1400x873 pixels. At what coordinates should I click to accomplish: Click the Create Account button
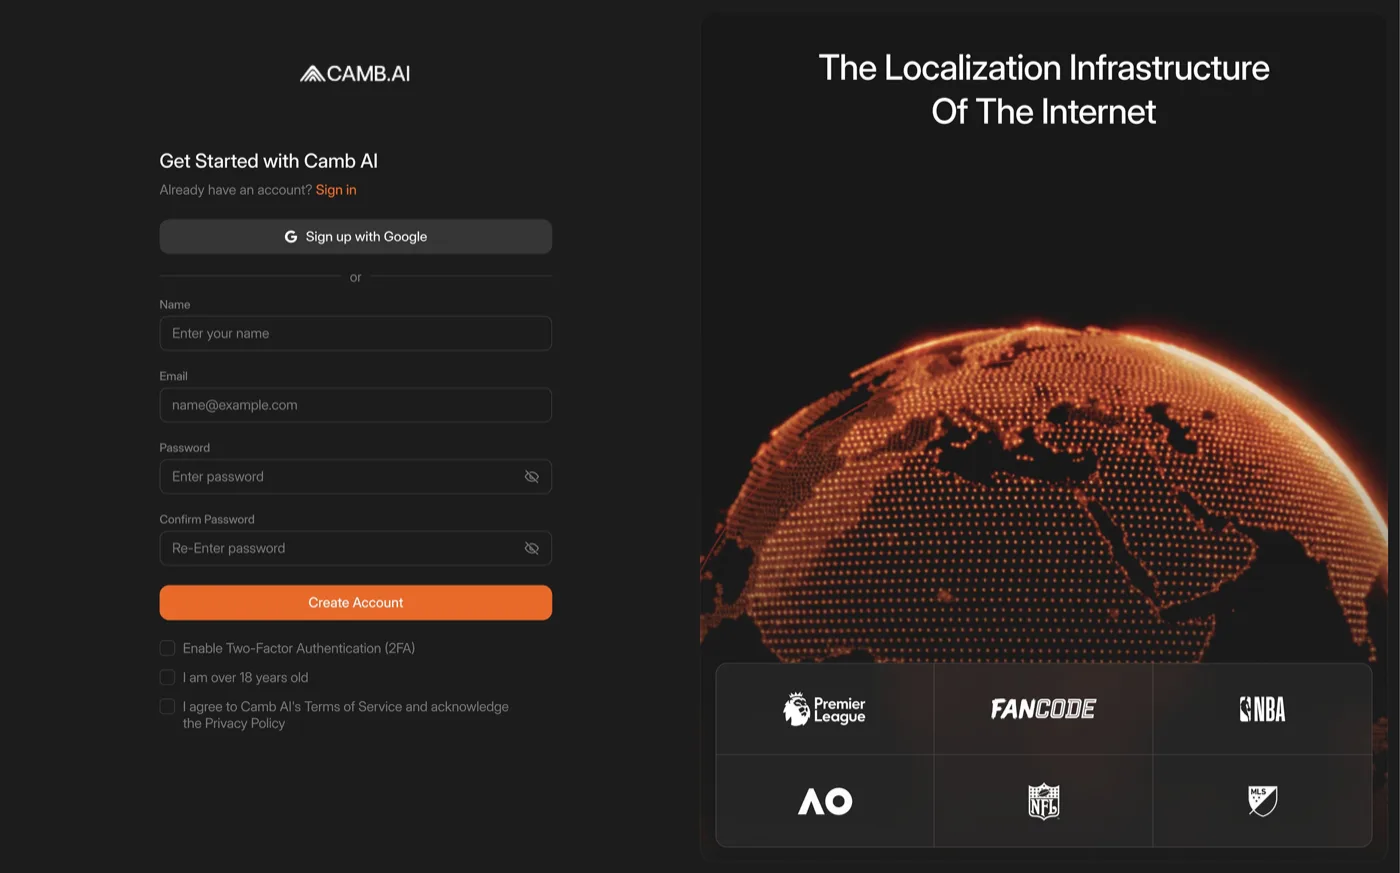(356, 603)
